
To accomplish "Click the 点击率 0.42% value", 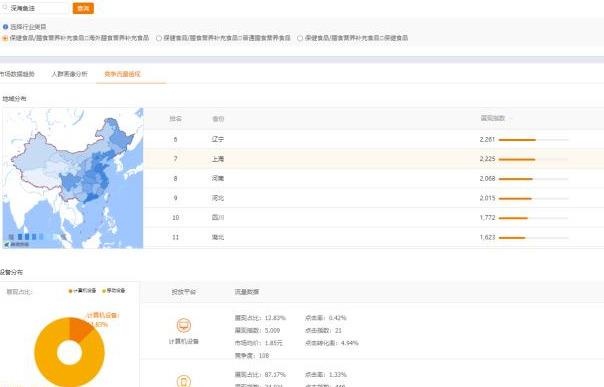I will point(326,318).
